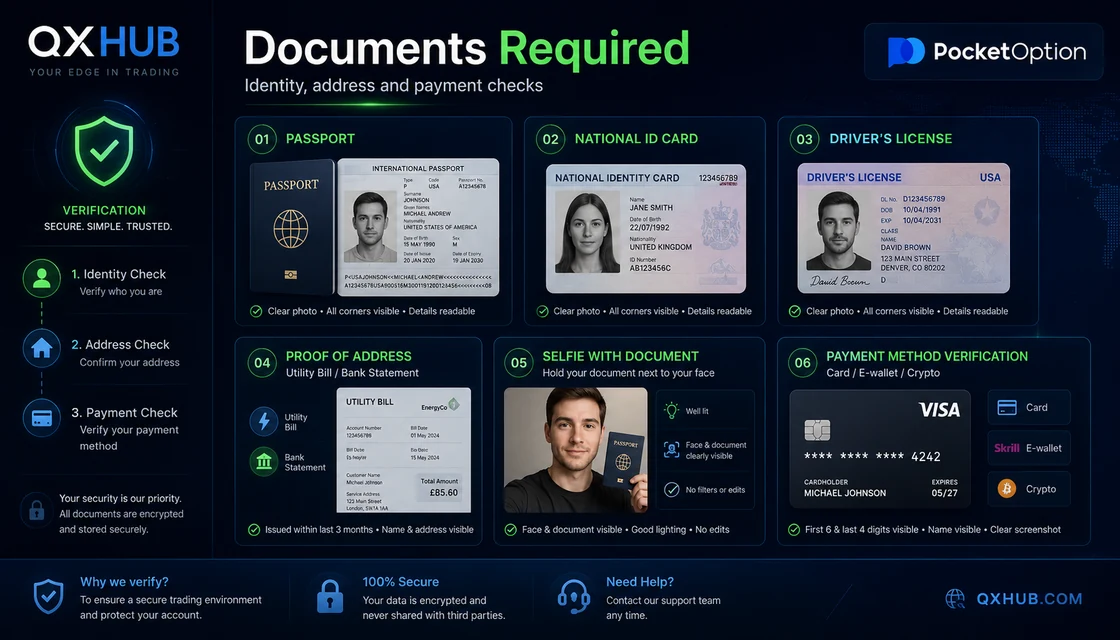Click the selfie photo holding passport

click(x=576, y=450)
